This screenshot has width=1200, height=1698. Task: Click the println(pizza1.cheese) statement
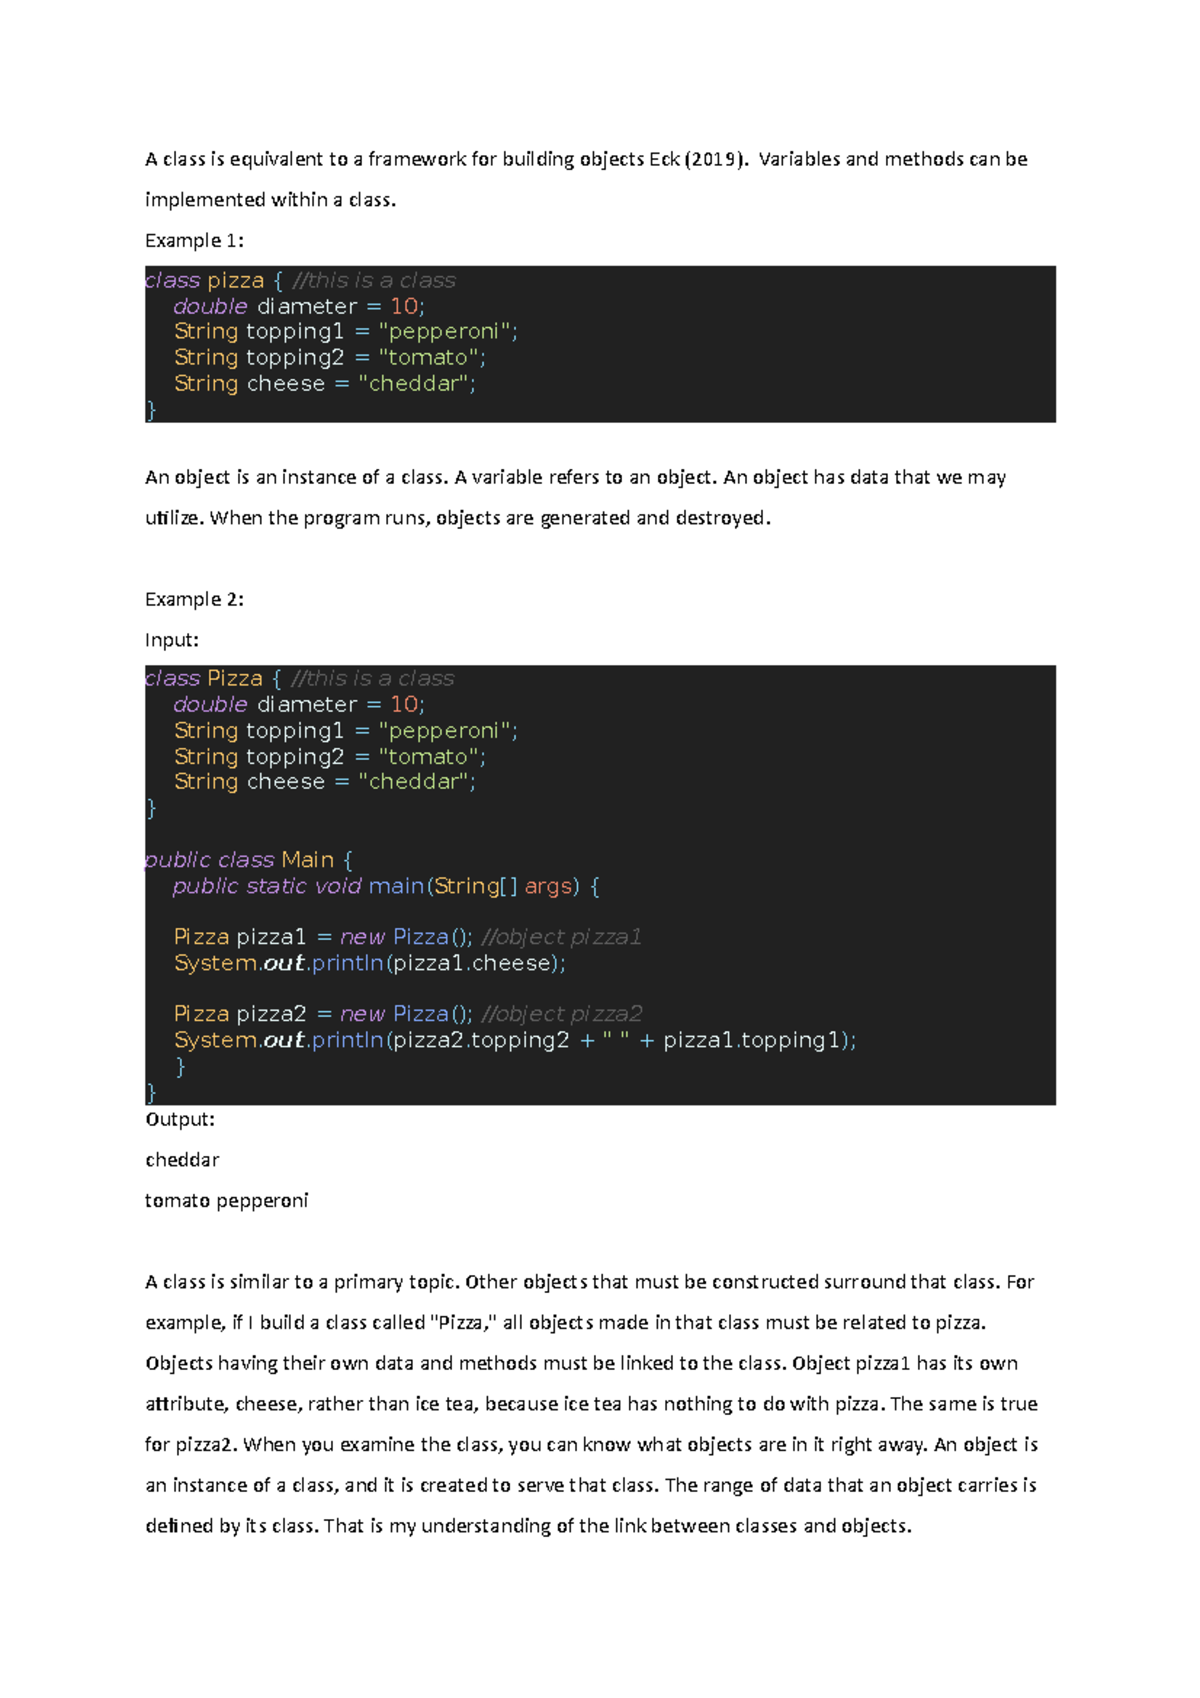point(370,963)
